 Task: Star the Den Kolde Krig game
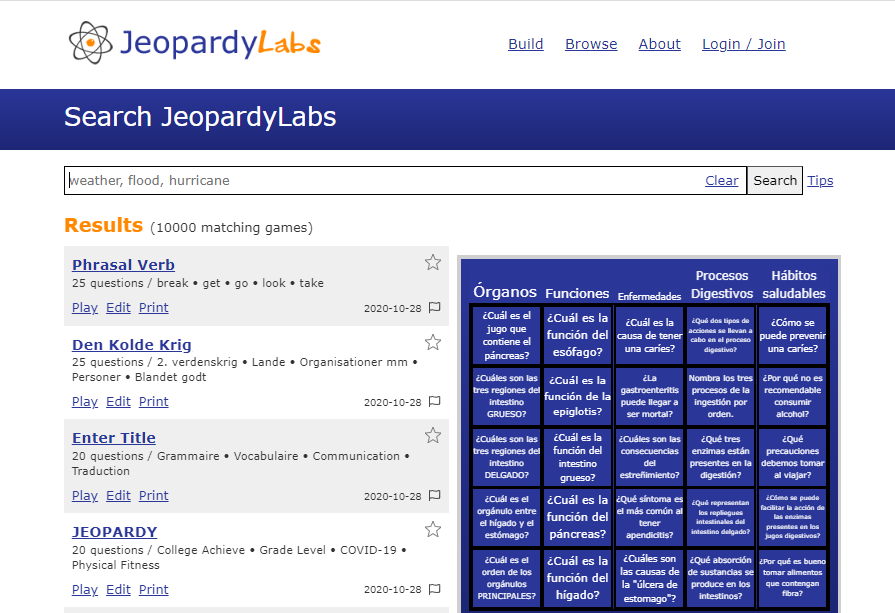433,342
